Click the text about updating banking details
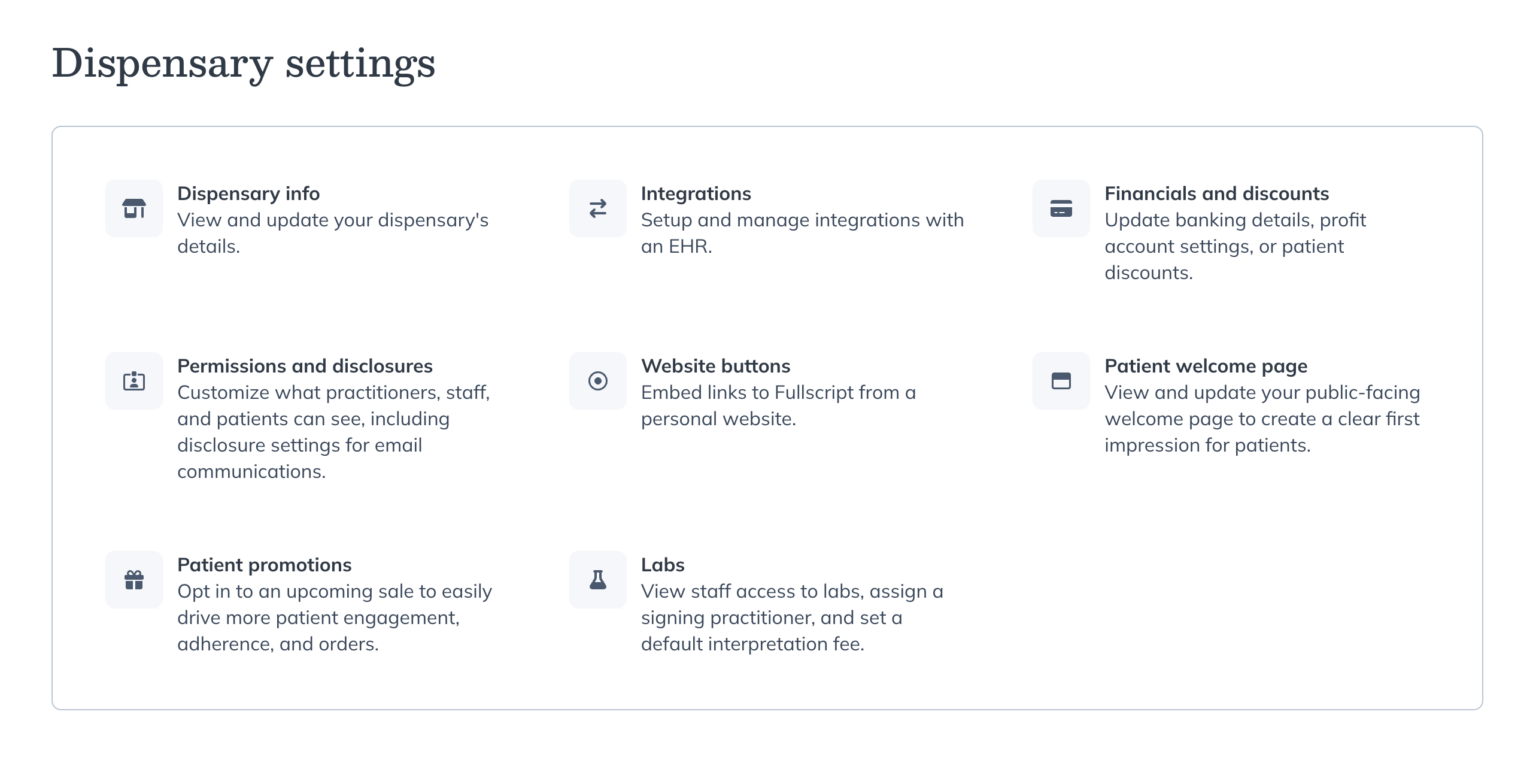1536x757 pixels. pyautogui.click(x=1235, y=246)
